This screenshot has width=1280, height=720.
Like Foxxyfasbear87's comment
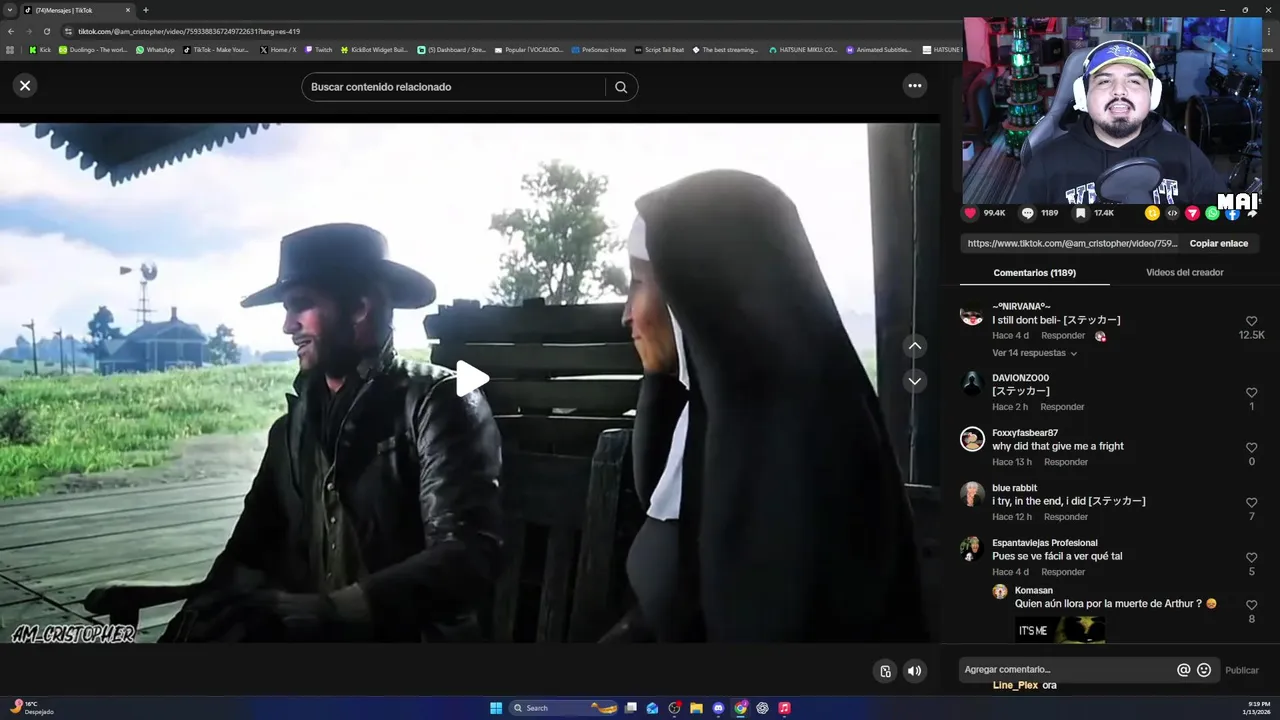click(1251, 448)
